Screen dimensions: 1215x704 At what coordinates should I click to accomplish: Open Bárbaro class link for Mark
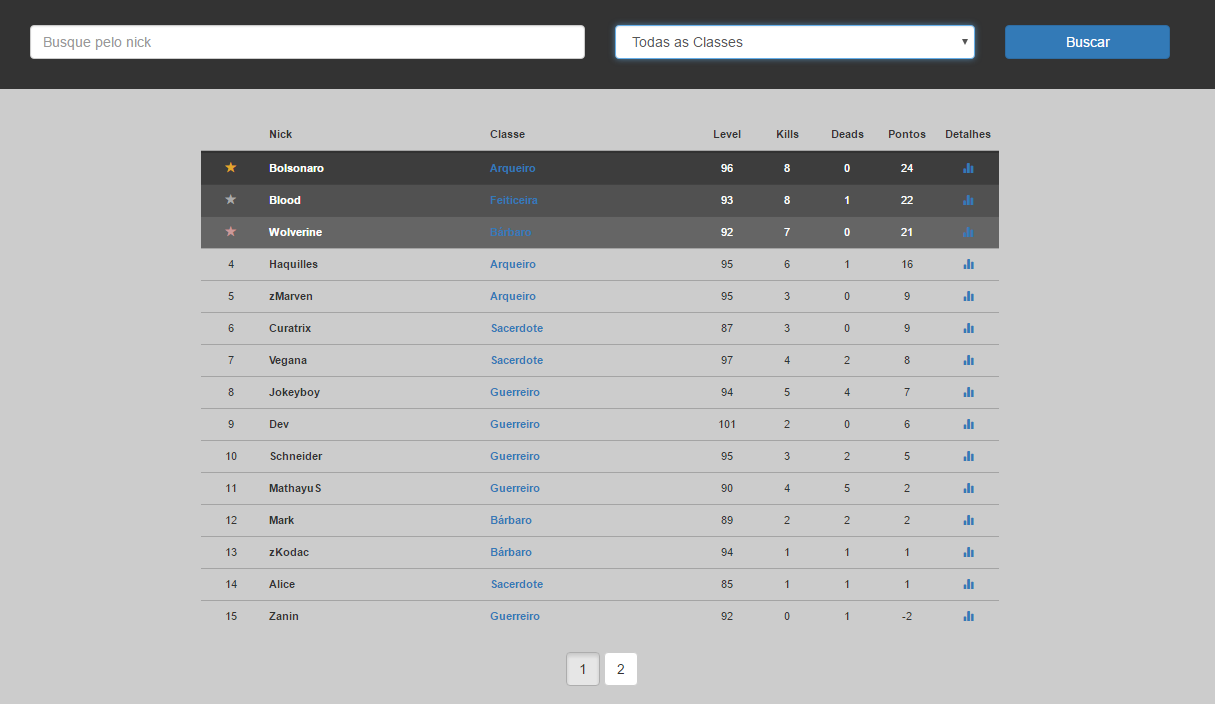point(510,520)
